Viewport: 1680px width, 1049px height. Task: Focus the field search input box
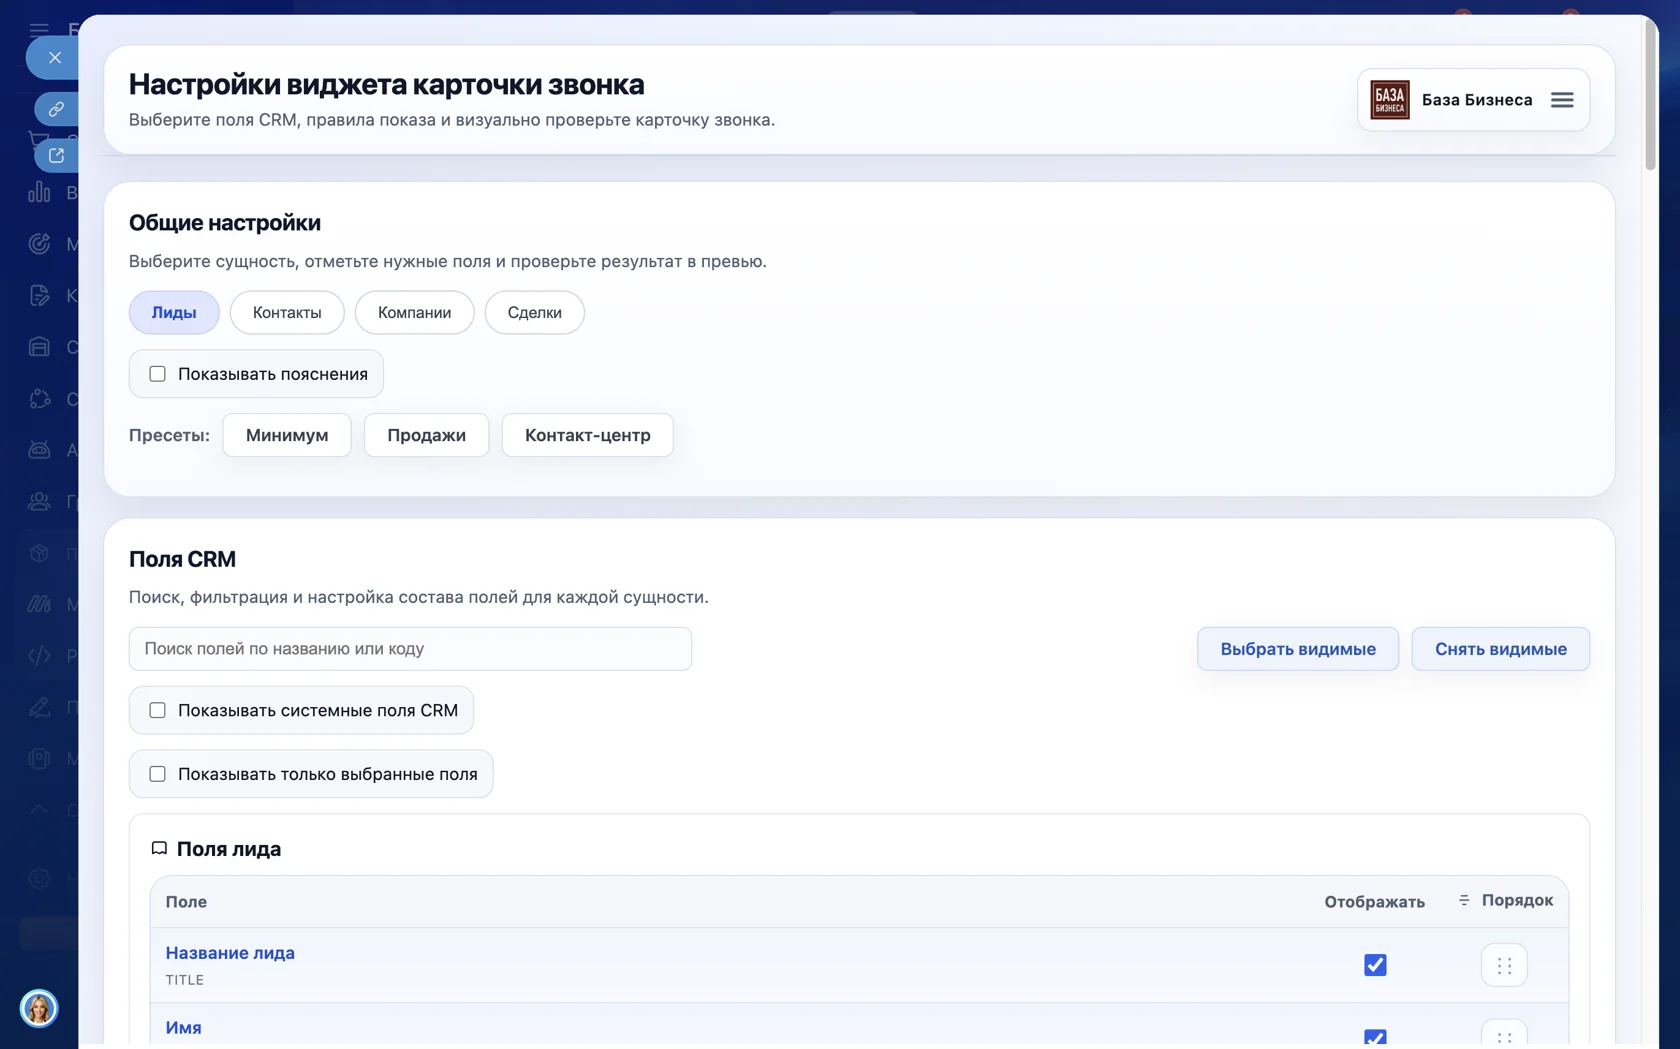(410, 649)
